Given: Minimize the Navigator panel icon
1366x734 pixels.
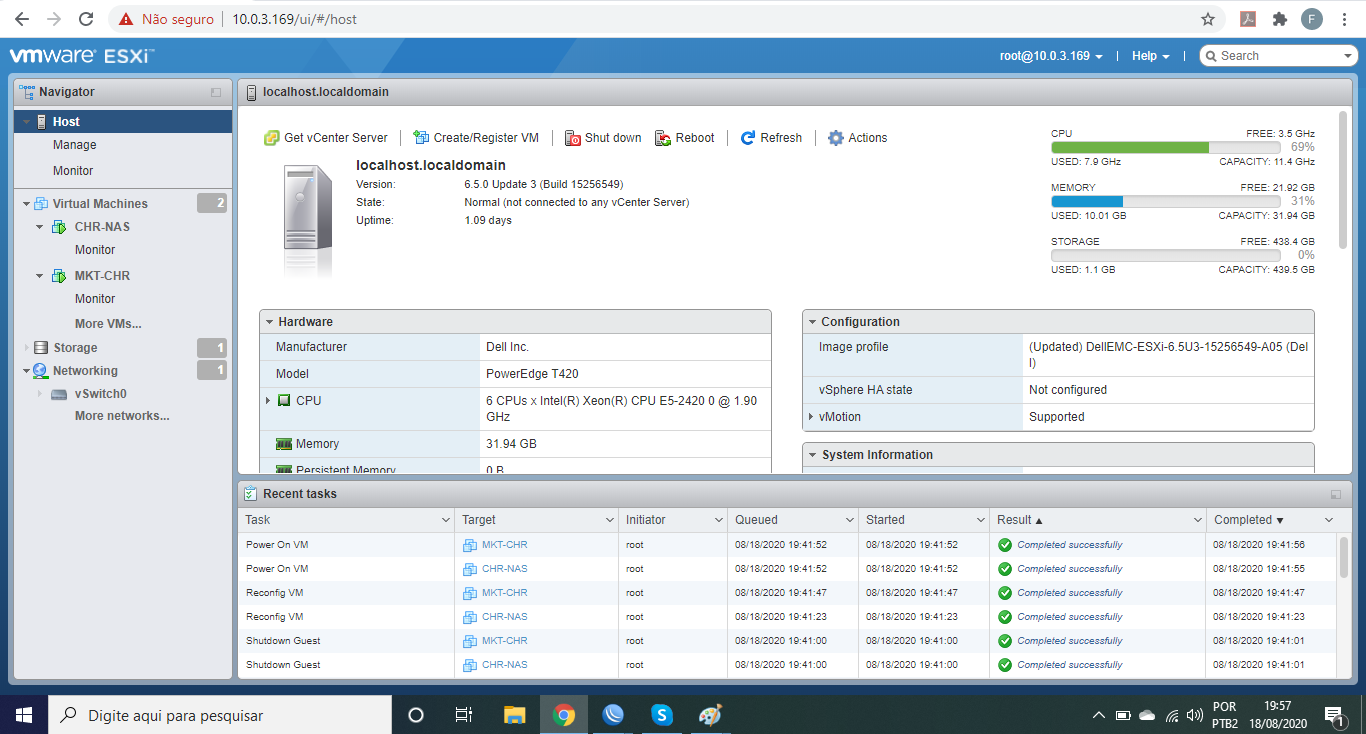Looking at the screenshot, I should (216, 92).
